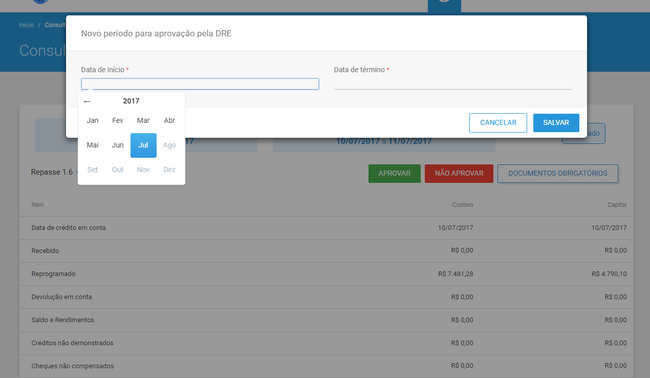Select Fev in the month picker
This screenshot has width=650, height=378.
[x=118, y=121]
